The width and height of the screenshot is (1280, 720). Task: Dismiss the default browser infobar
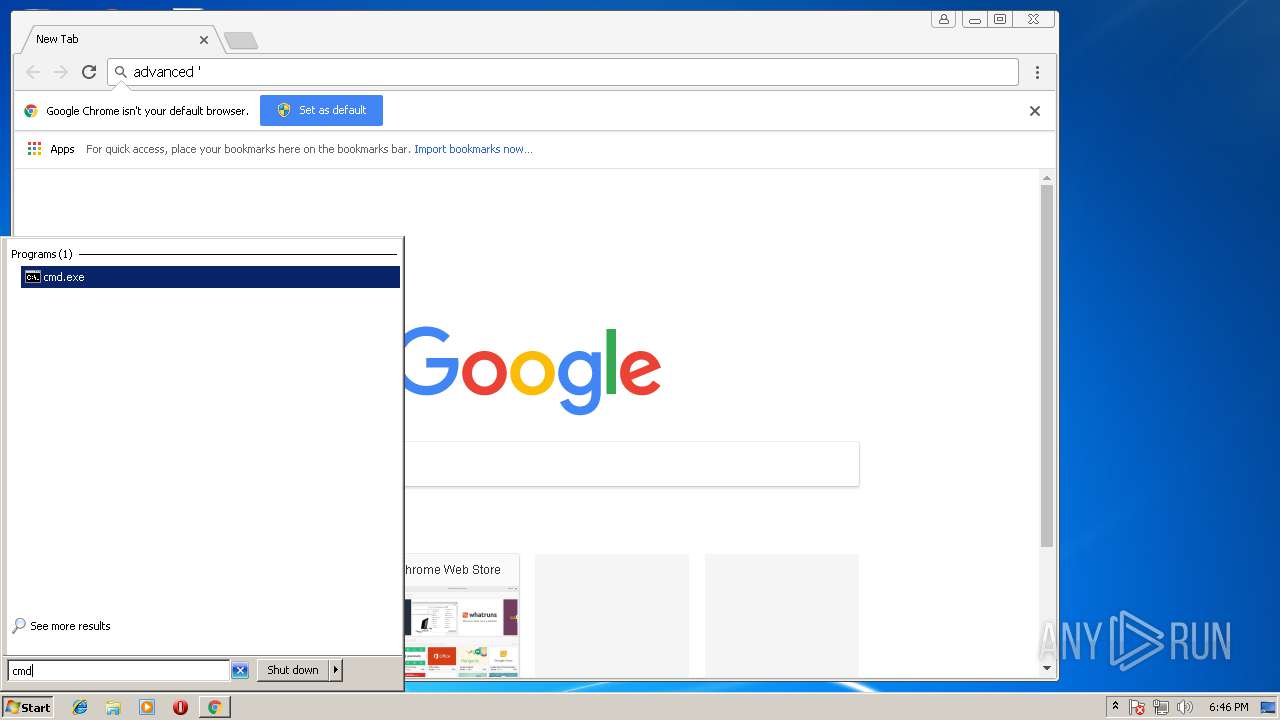tap(1035, 111)
